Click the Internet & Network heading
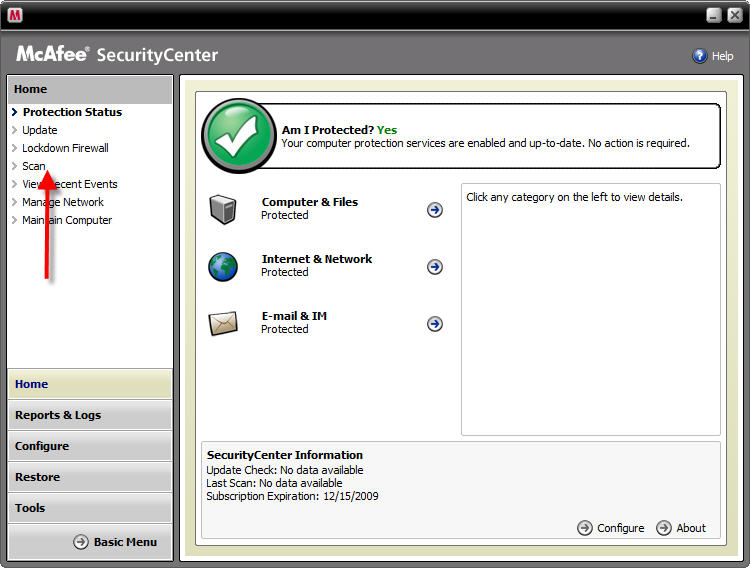The width and height of the screenshot is (750, 568). click(317, 259)
